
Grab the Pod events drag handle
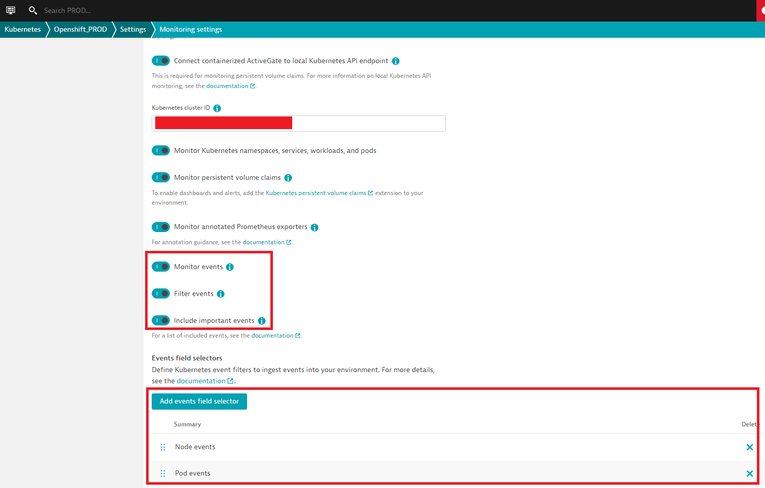point(163,473)
